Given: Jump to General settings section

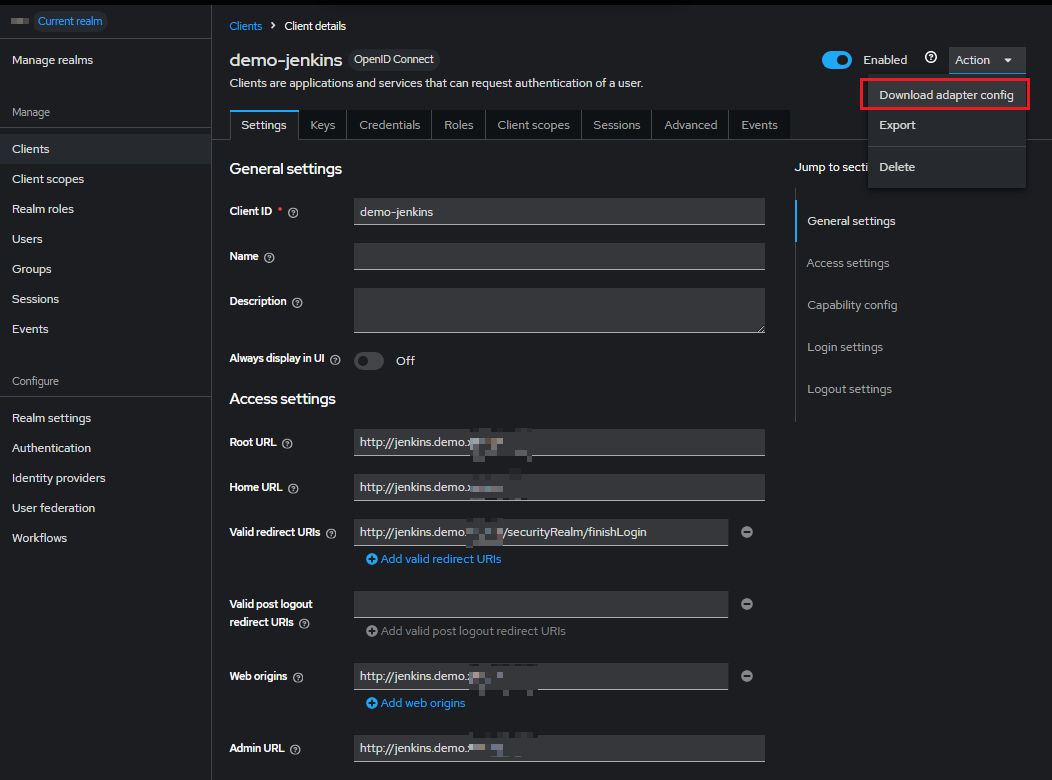Looking at the screenshot, I should [851, 221].
